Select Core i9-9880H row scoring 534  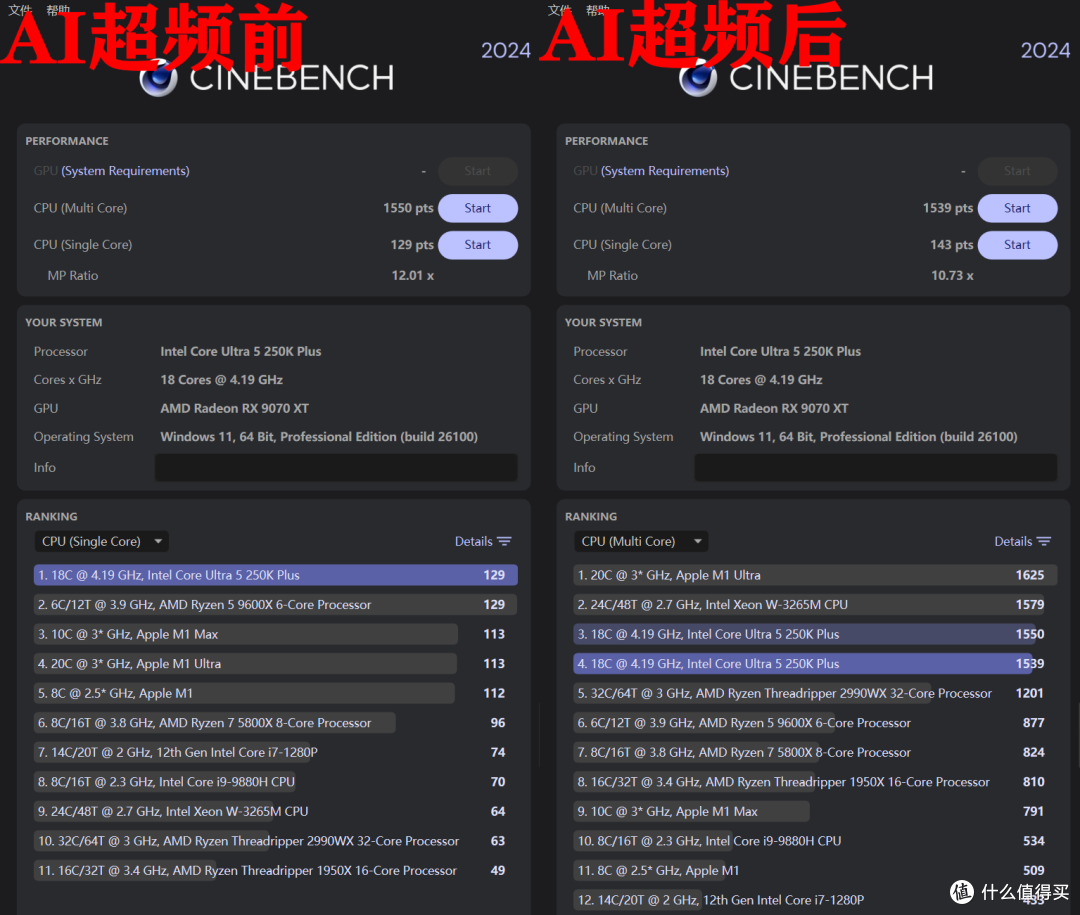(x=816, y=841)
